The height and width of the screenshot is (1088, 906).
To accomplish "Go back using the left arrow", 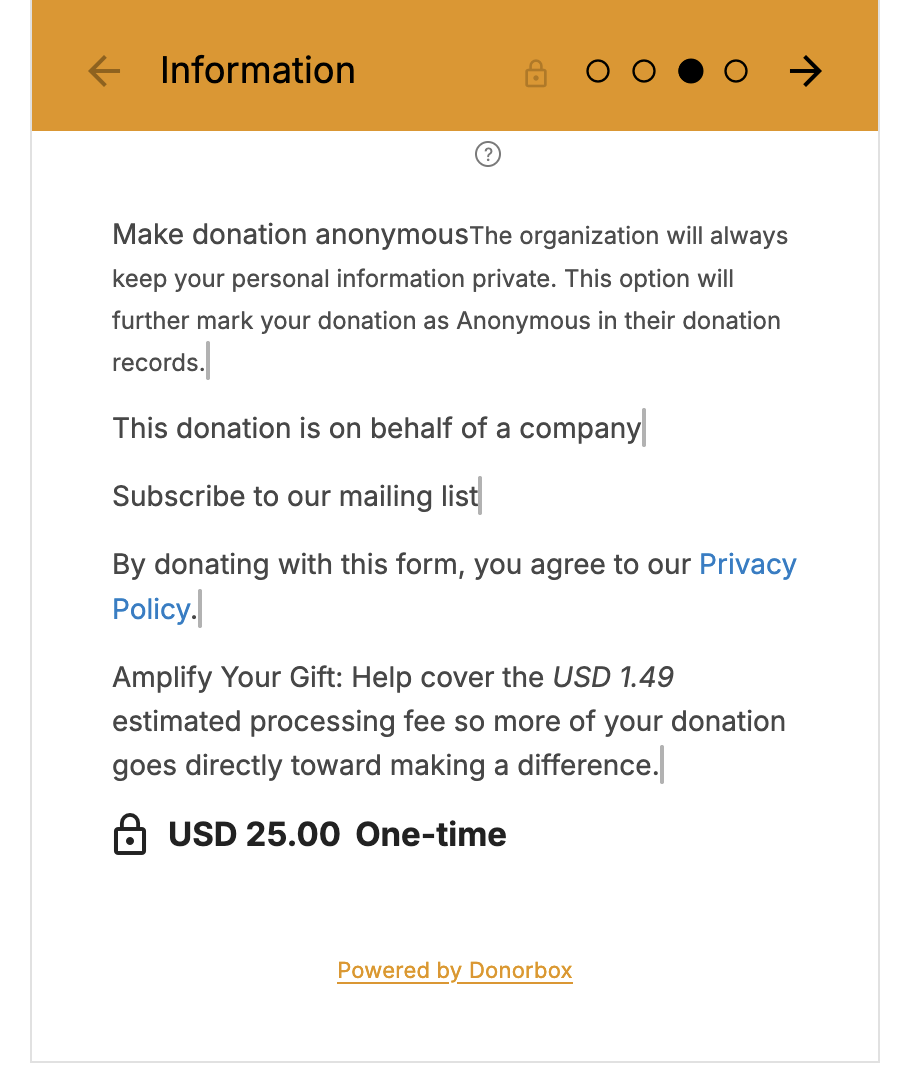I will [x=104, y=71].
